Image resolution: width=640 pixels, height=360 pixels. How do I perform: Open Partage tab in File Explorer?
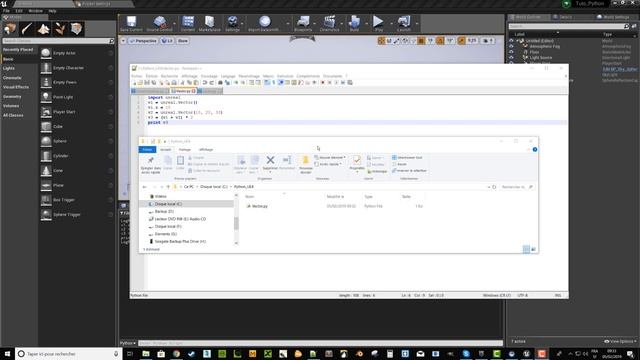(184, 150)
